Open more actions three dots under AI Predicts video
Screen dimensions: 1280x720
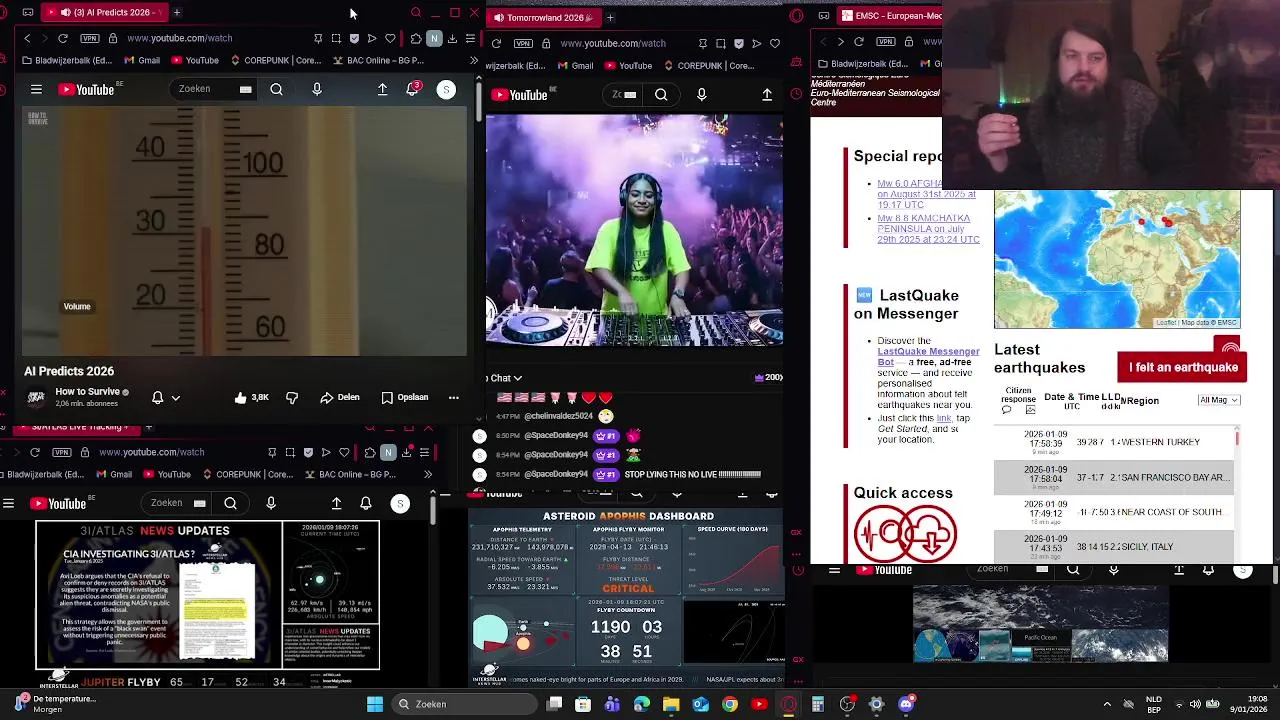(453, 397)
